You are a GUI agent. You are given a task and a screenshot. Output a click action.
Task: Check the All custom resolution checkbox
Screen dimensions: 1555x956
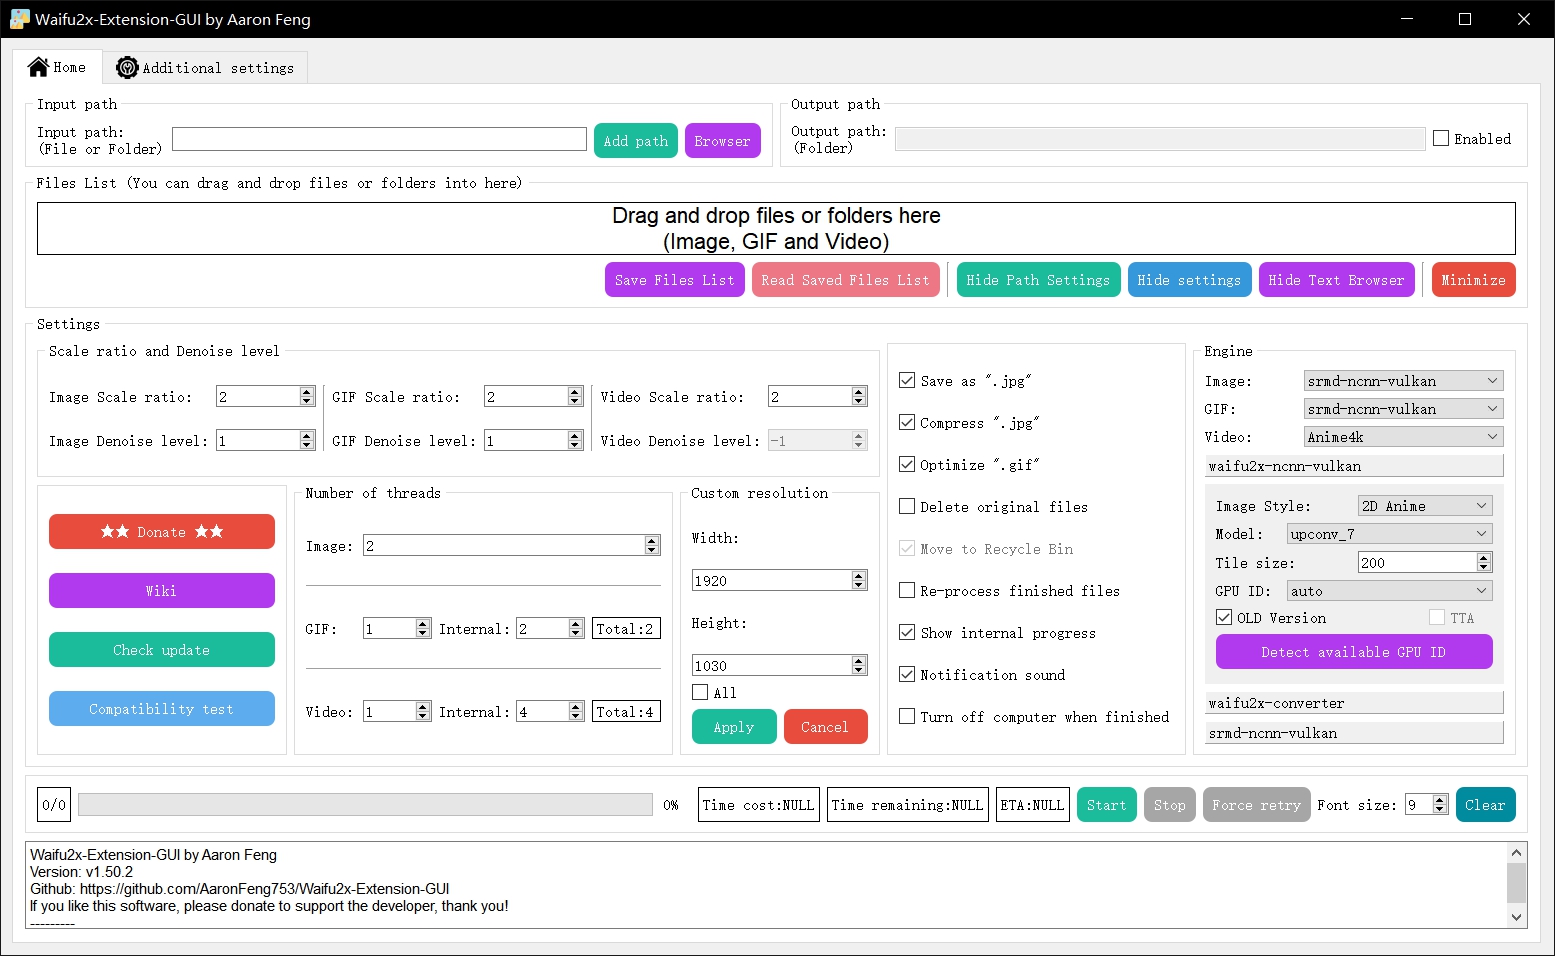point(700,692)
